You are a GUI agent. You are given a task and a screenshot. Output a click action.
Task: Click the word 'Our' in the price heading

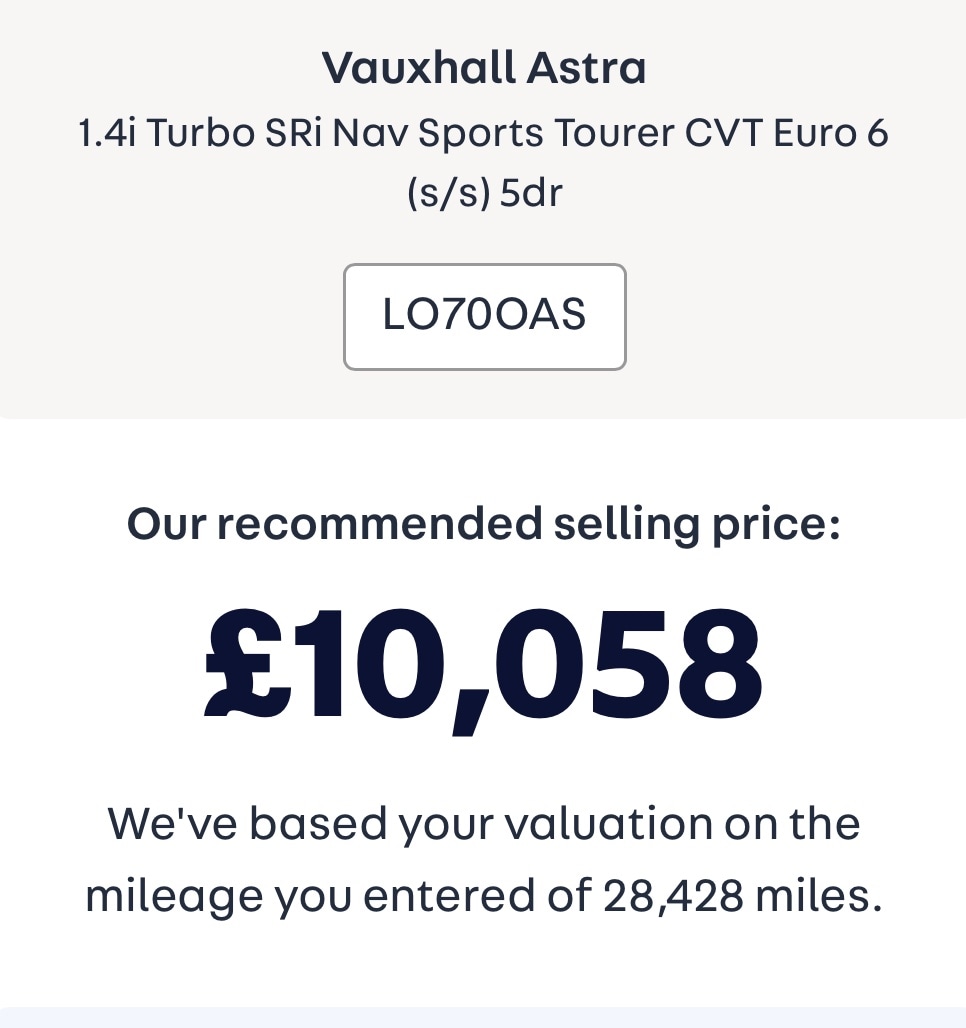[167, 524]
